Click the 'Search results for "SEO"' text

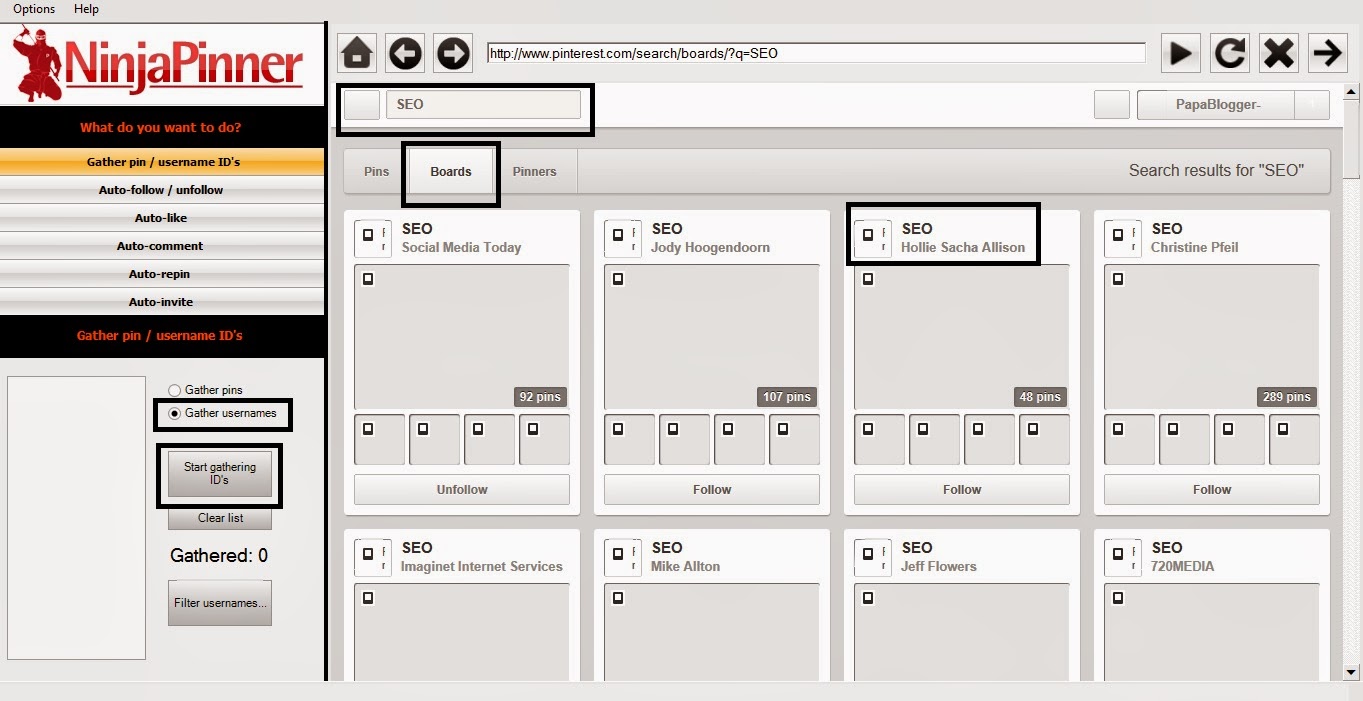tap(1216, 170)
